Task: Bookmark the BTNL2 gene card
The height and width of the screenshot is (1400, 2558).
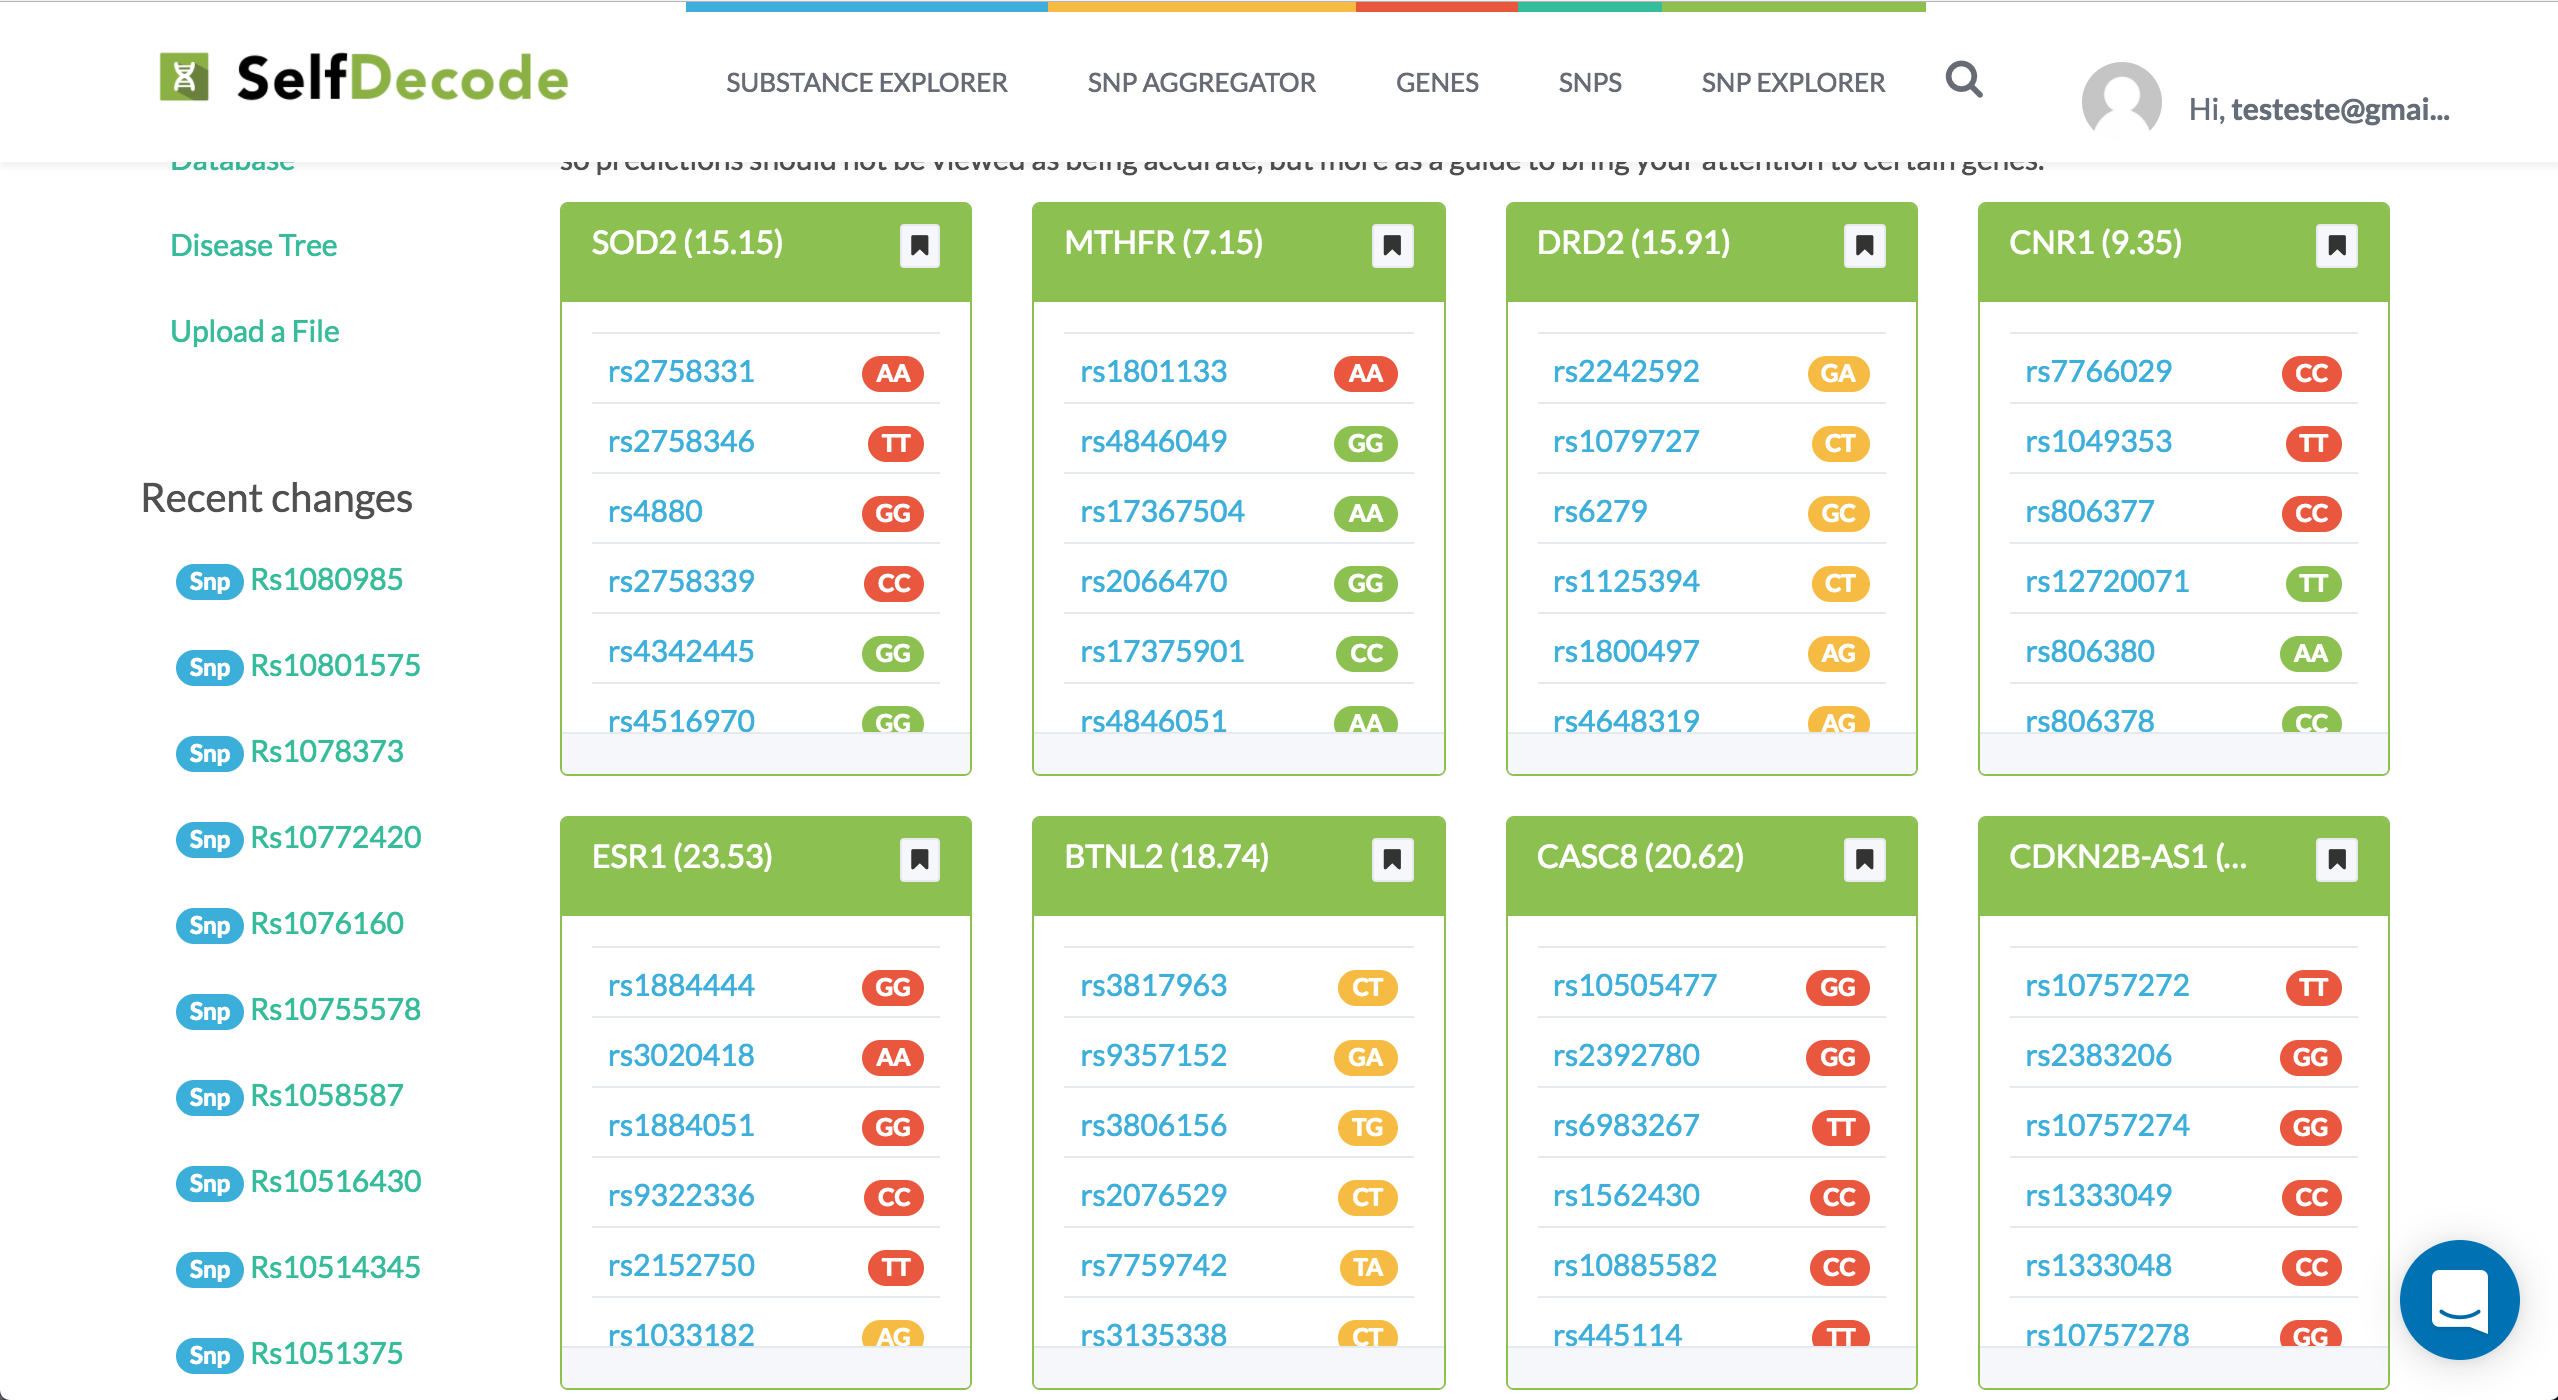Action: coord(1391,859)
